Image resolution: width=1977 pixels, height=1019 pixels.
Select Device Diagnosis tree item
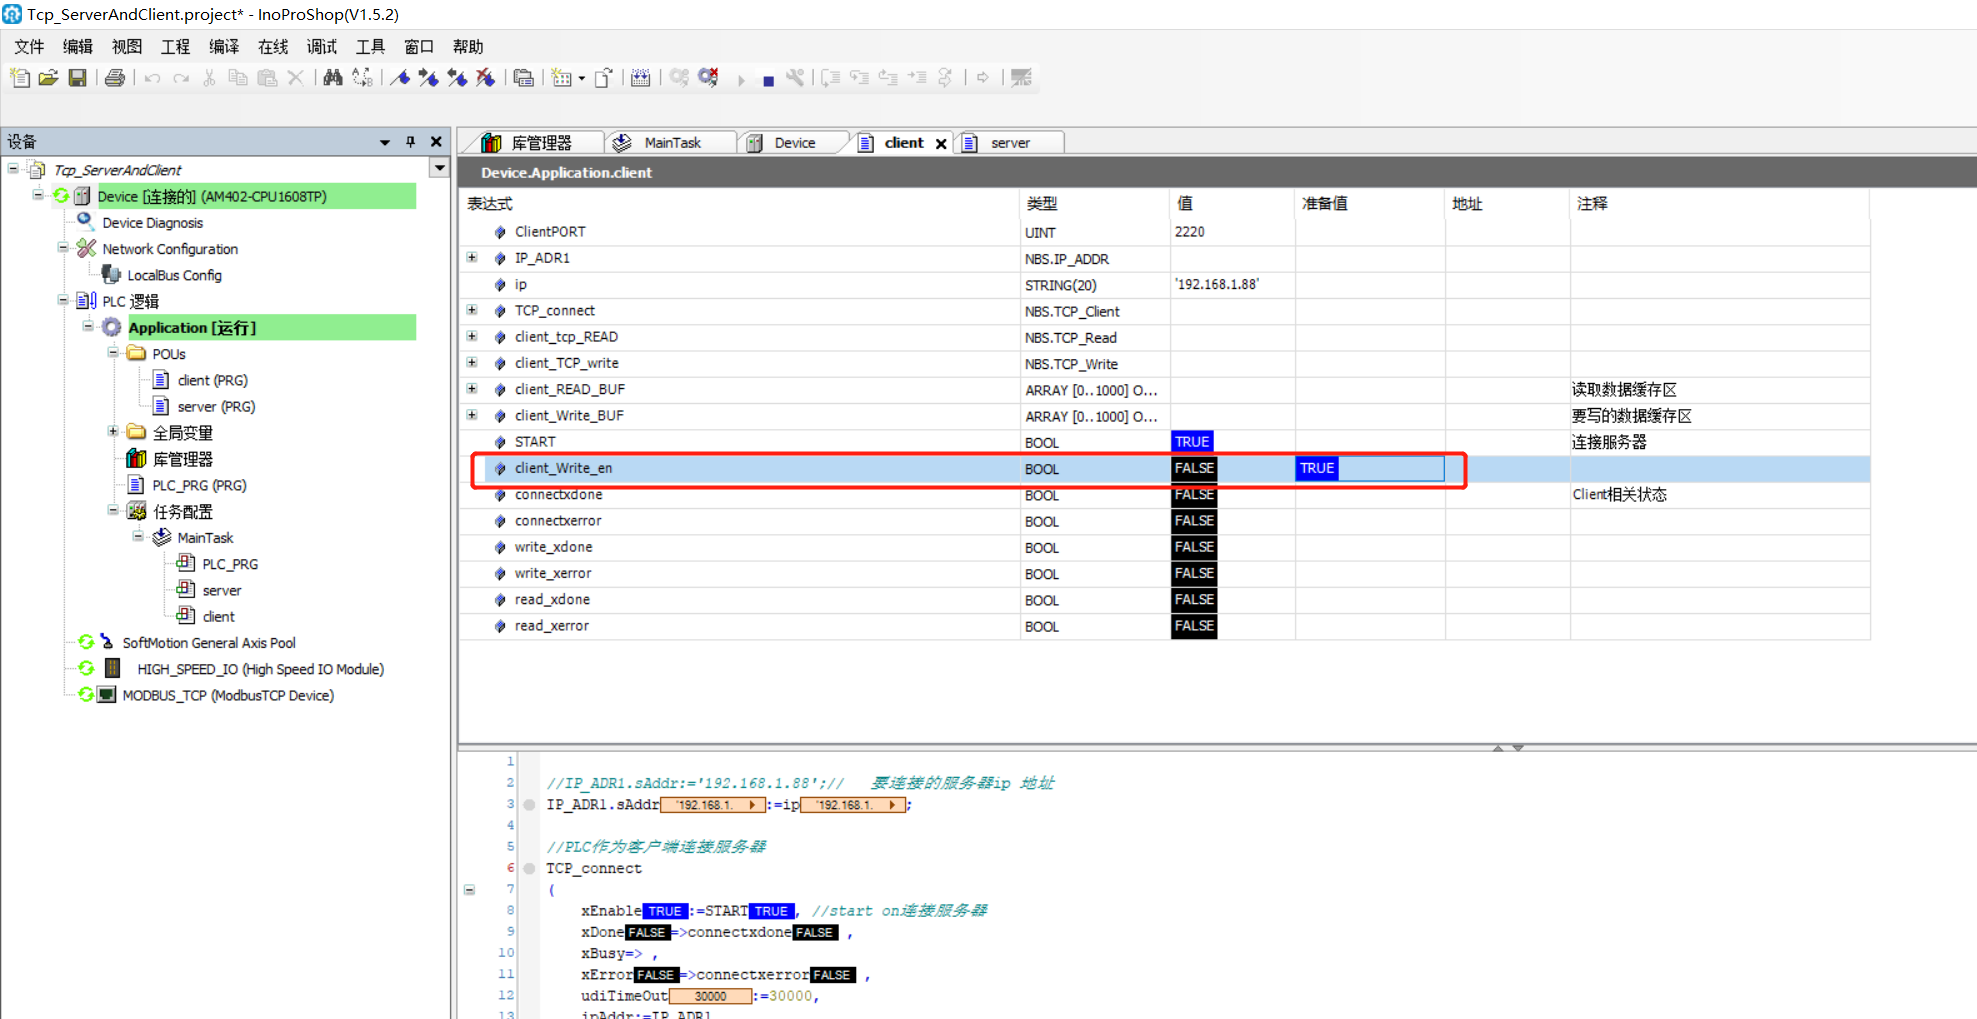point(152,223)
